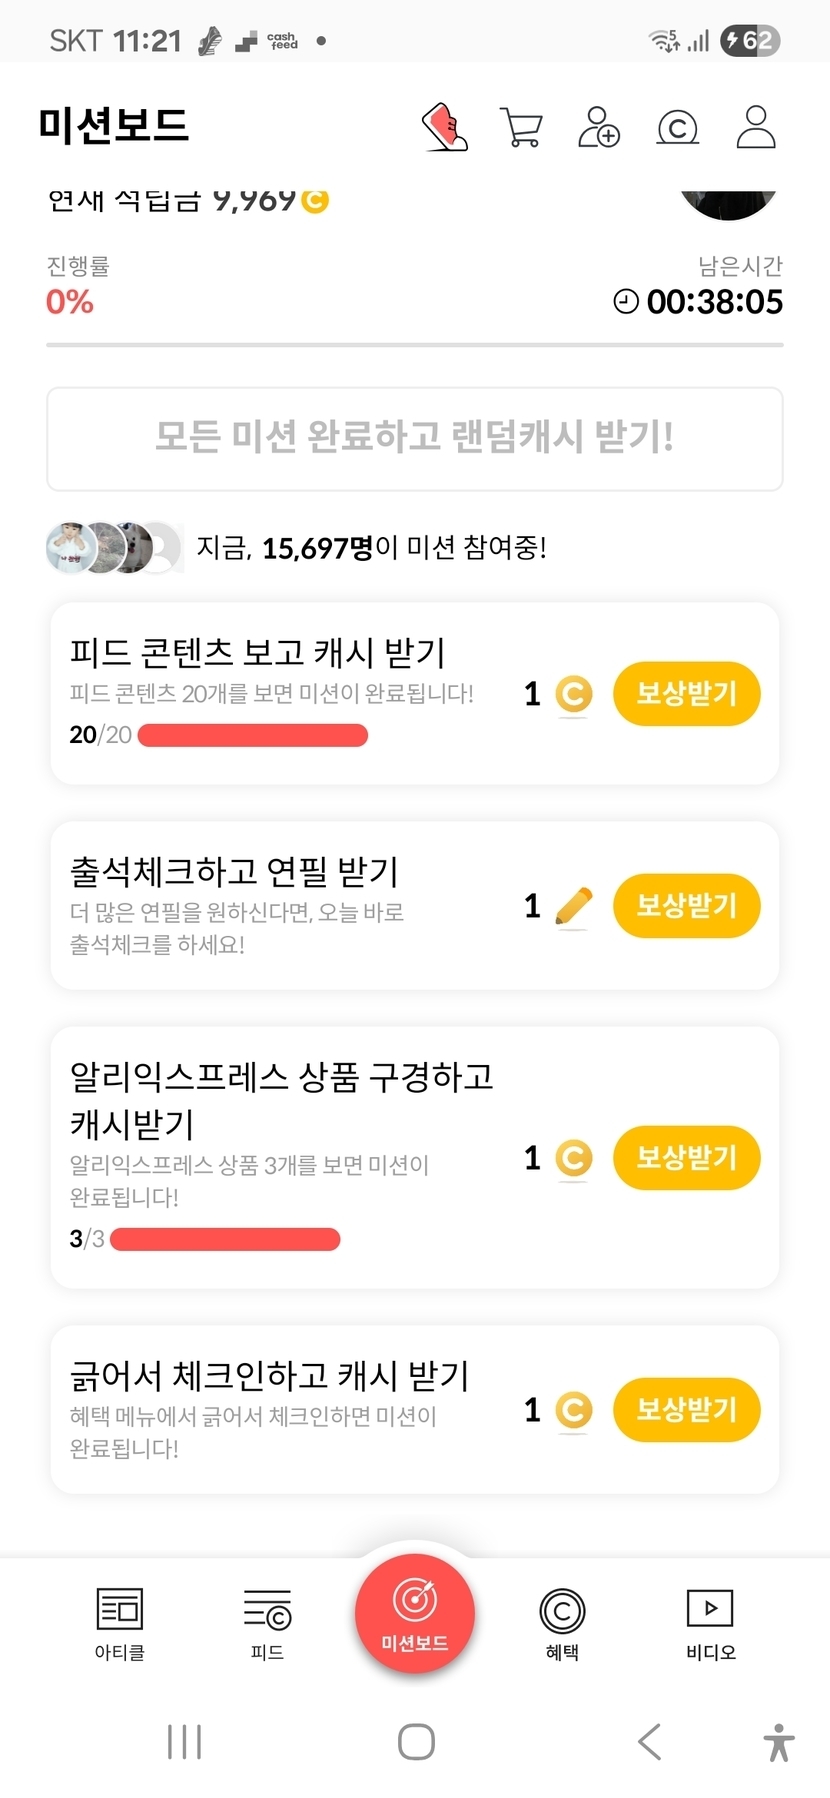
Task: Claim pencil reward for 출석체크 mission
Action: tap(686, 906)
